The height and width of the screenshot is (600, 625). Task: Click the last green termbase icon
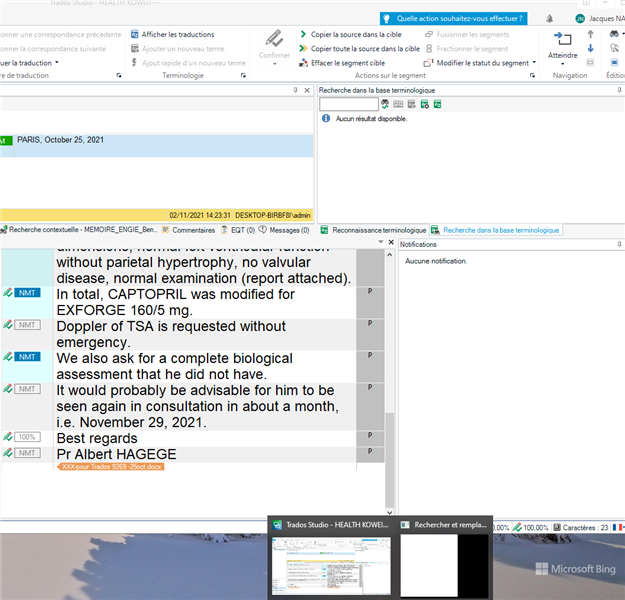pos(437,104)
